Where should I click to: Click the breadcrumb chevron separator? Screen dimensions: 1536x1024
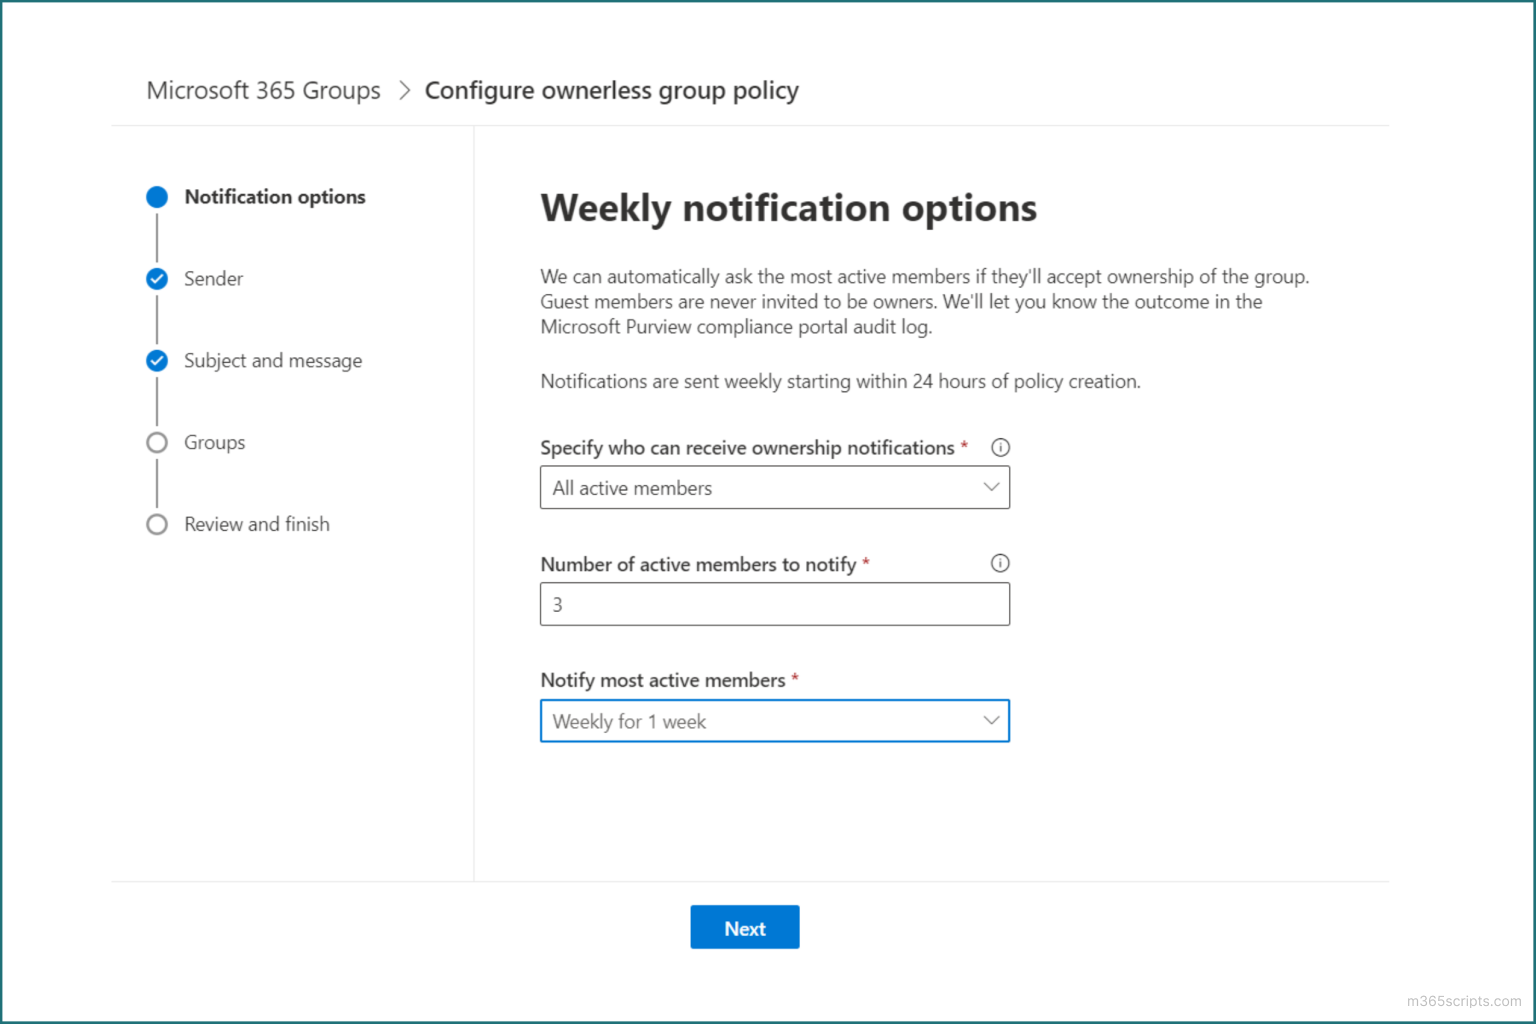(x=405, y=90)
